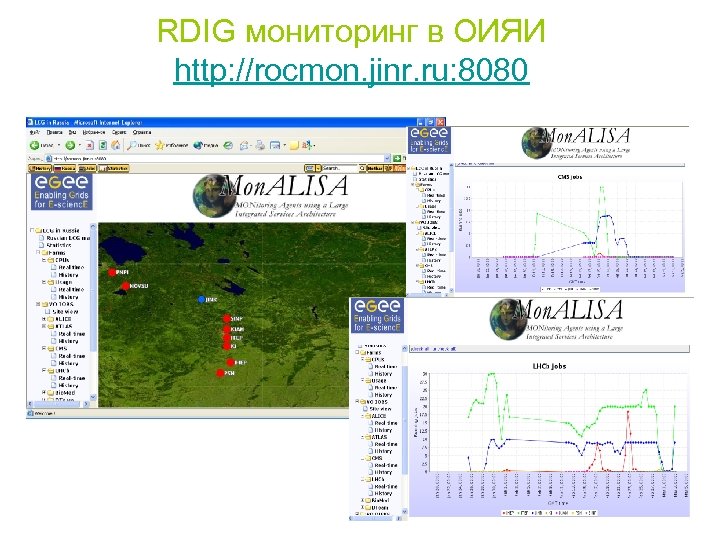720x540 pixels.
Task: Open the Вид menu
Action: tap(72, 132)
